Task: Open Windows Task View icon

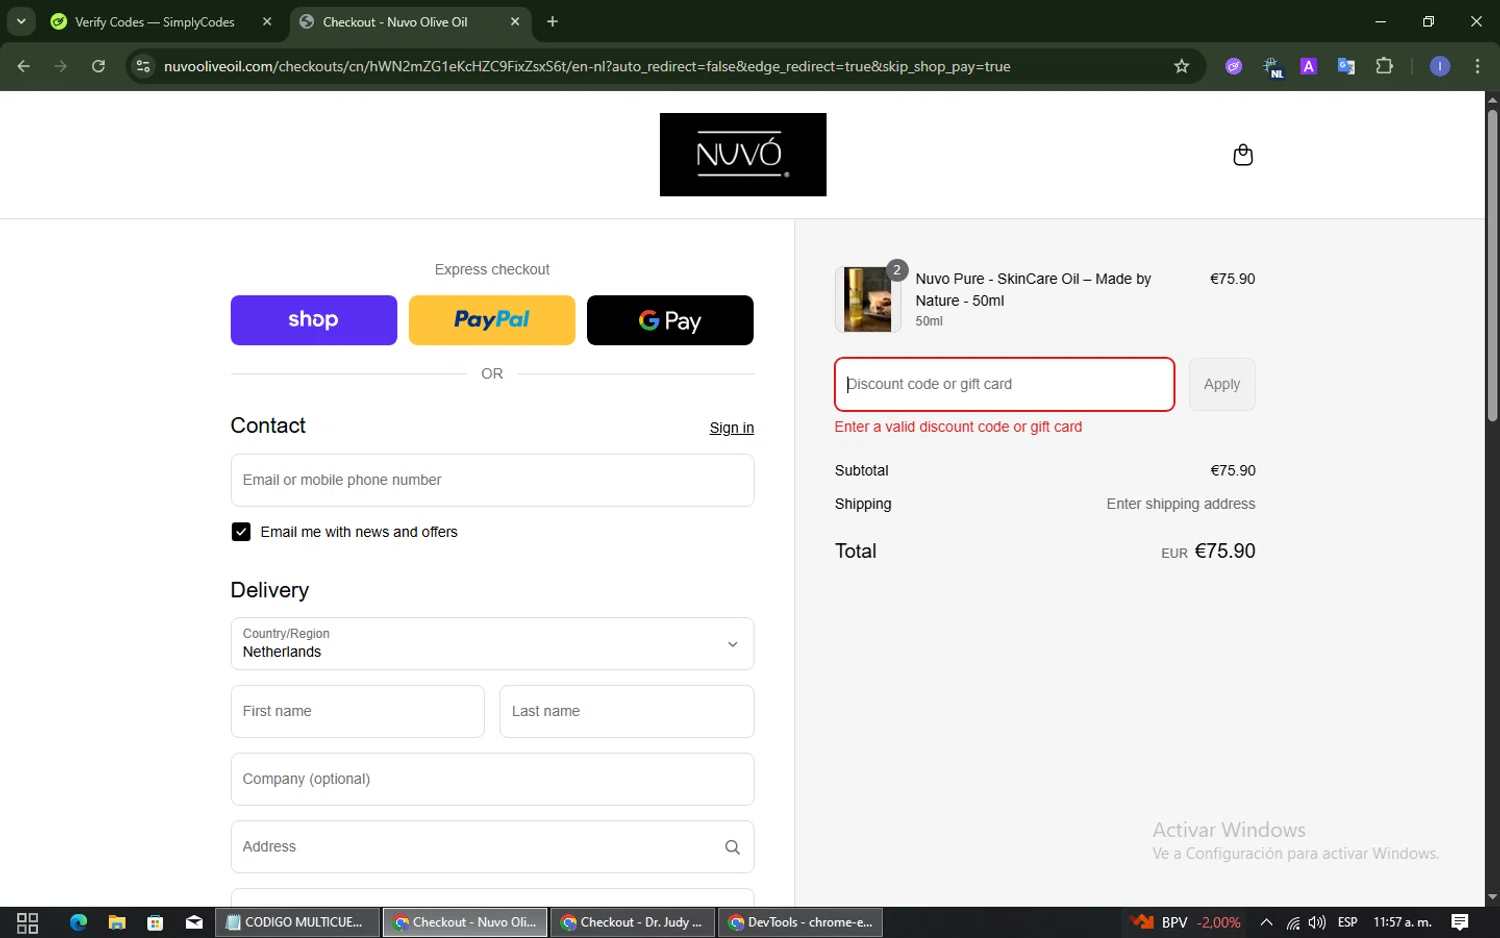Action: [27, 922]
